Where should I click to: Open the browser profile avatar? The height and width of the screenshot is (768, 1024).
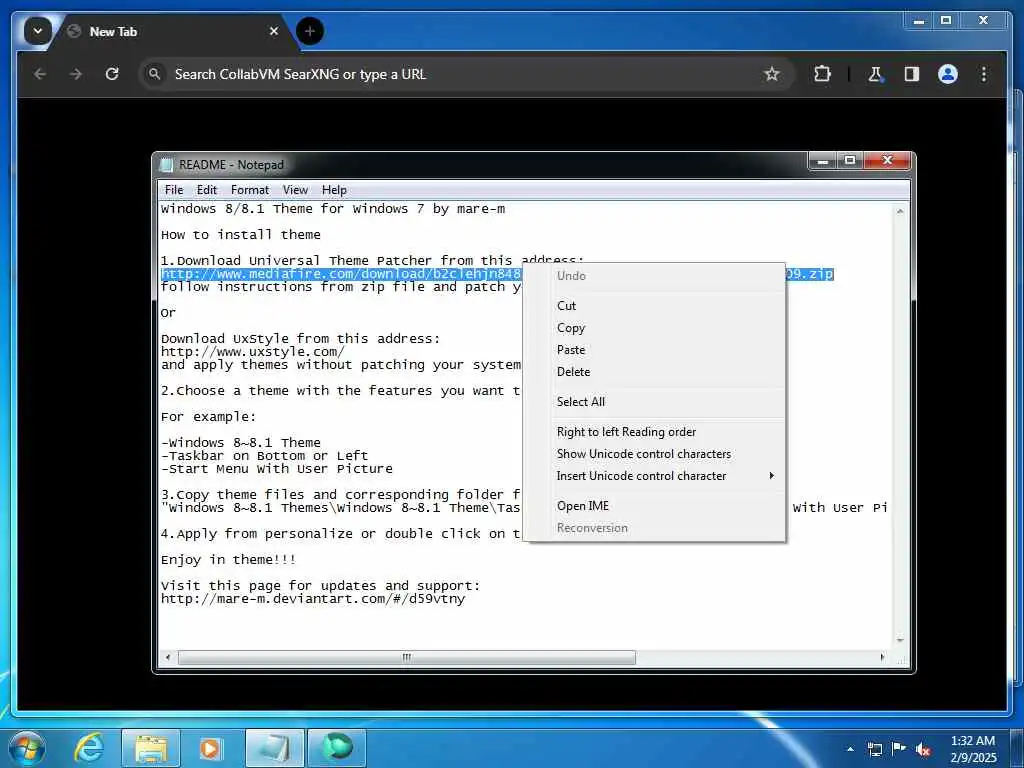tap(948, 74)
